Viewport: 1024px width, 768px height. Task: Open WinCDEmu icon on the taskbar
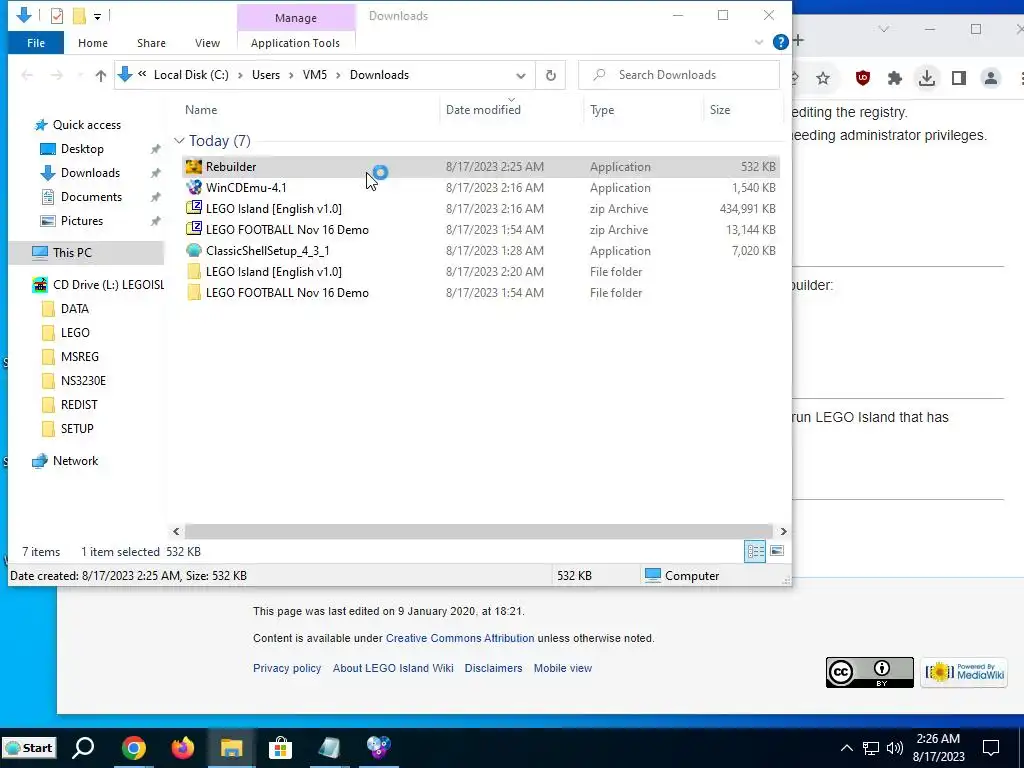pos(378,748)
